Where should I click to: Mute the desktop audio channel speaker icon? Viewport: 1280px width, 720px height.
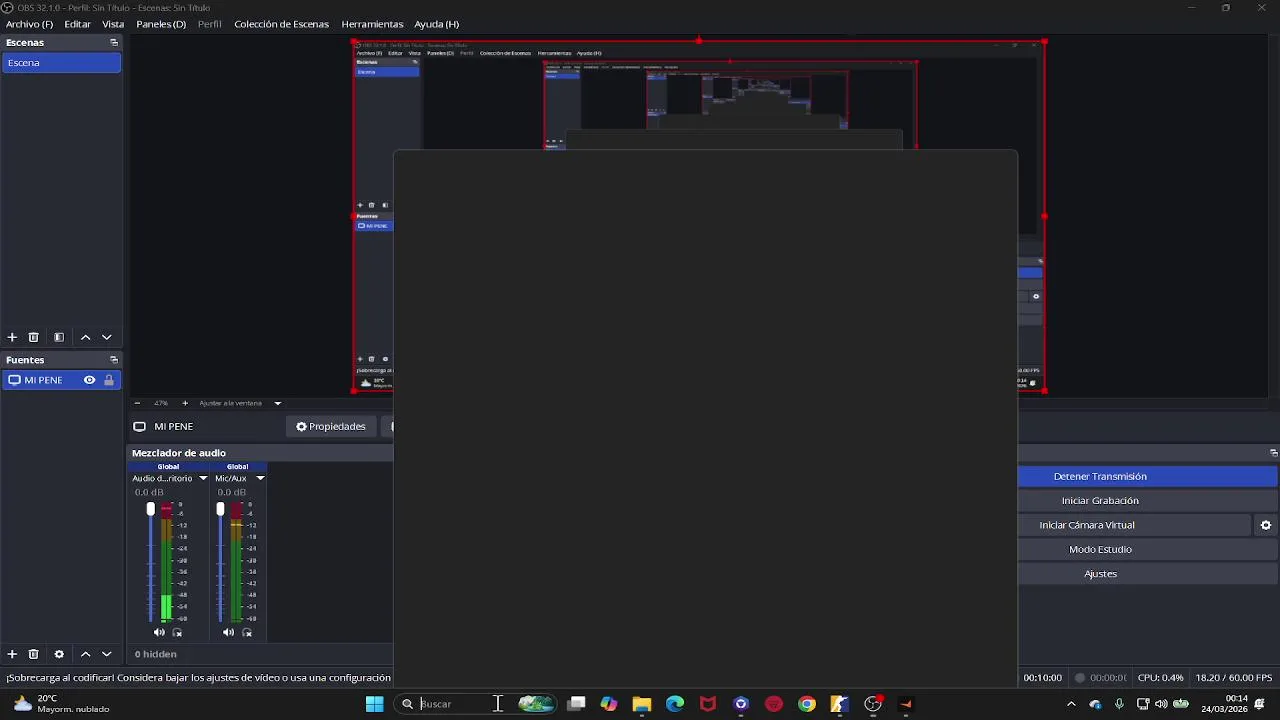pos(159,632)
